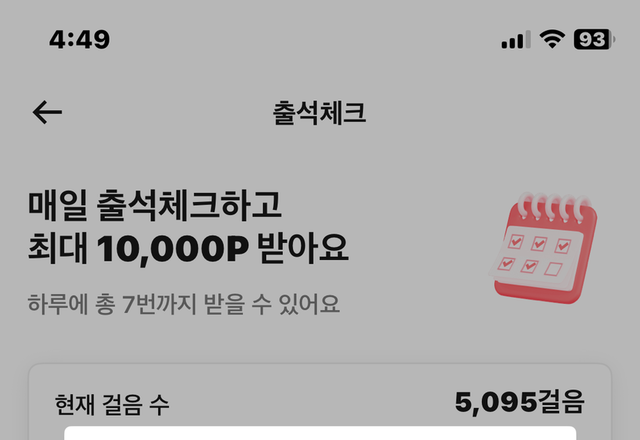Tap the 출석체크 page title
Image resolution: width=640 pixels, height=440 pixels.
click(320, 113)
